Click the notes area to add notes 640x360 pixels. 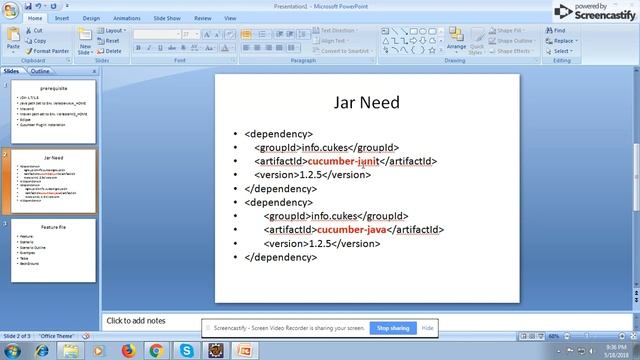click(x=367, y=321)
